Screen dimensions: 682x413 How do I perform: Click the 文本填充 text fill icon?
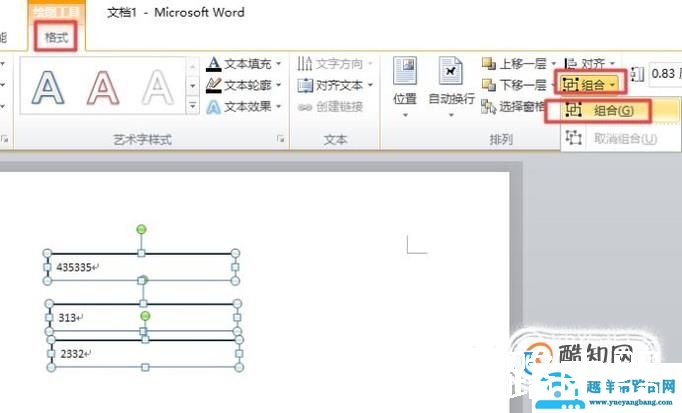pyautogui.click(x=213, y=64)
